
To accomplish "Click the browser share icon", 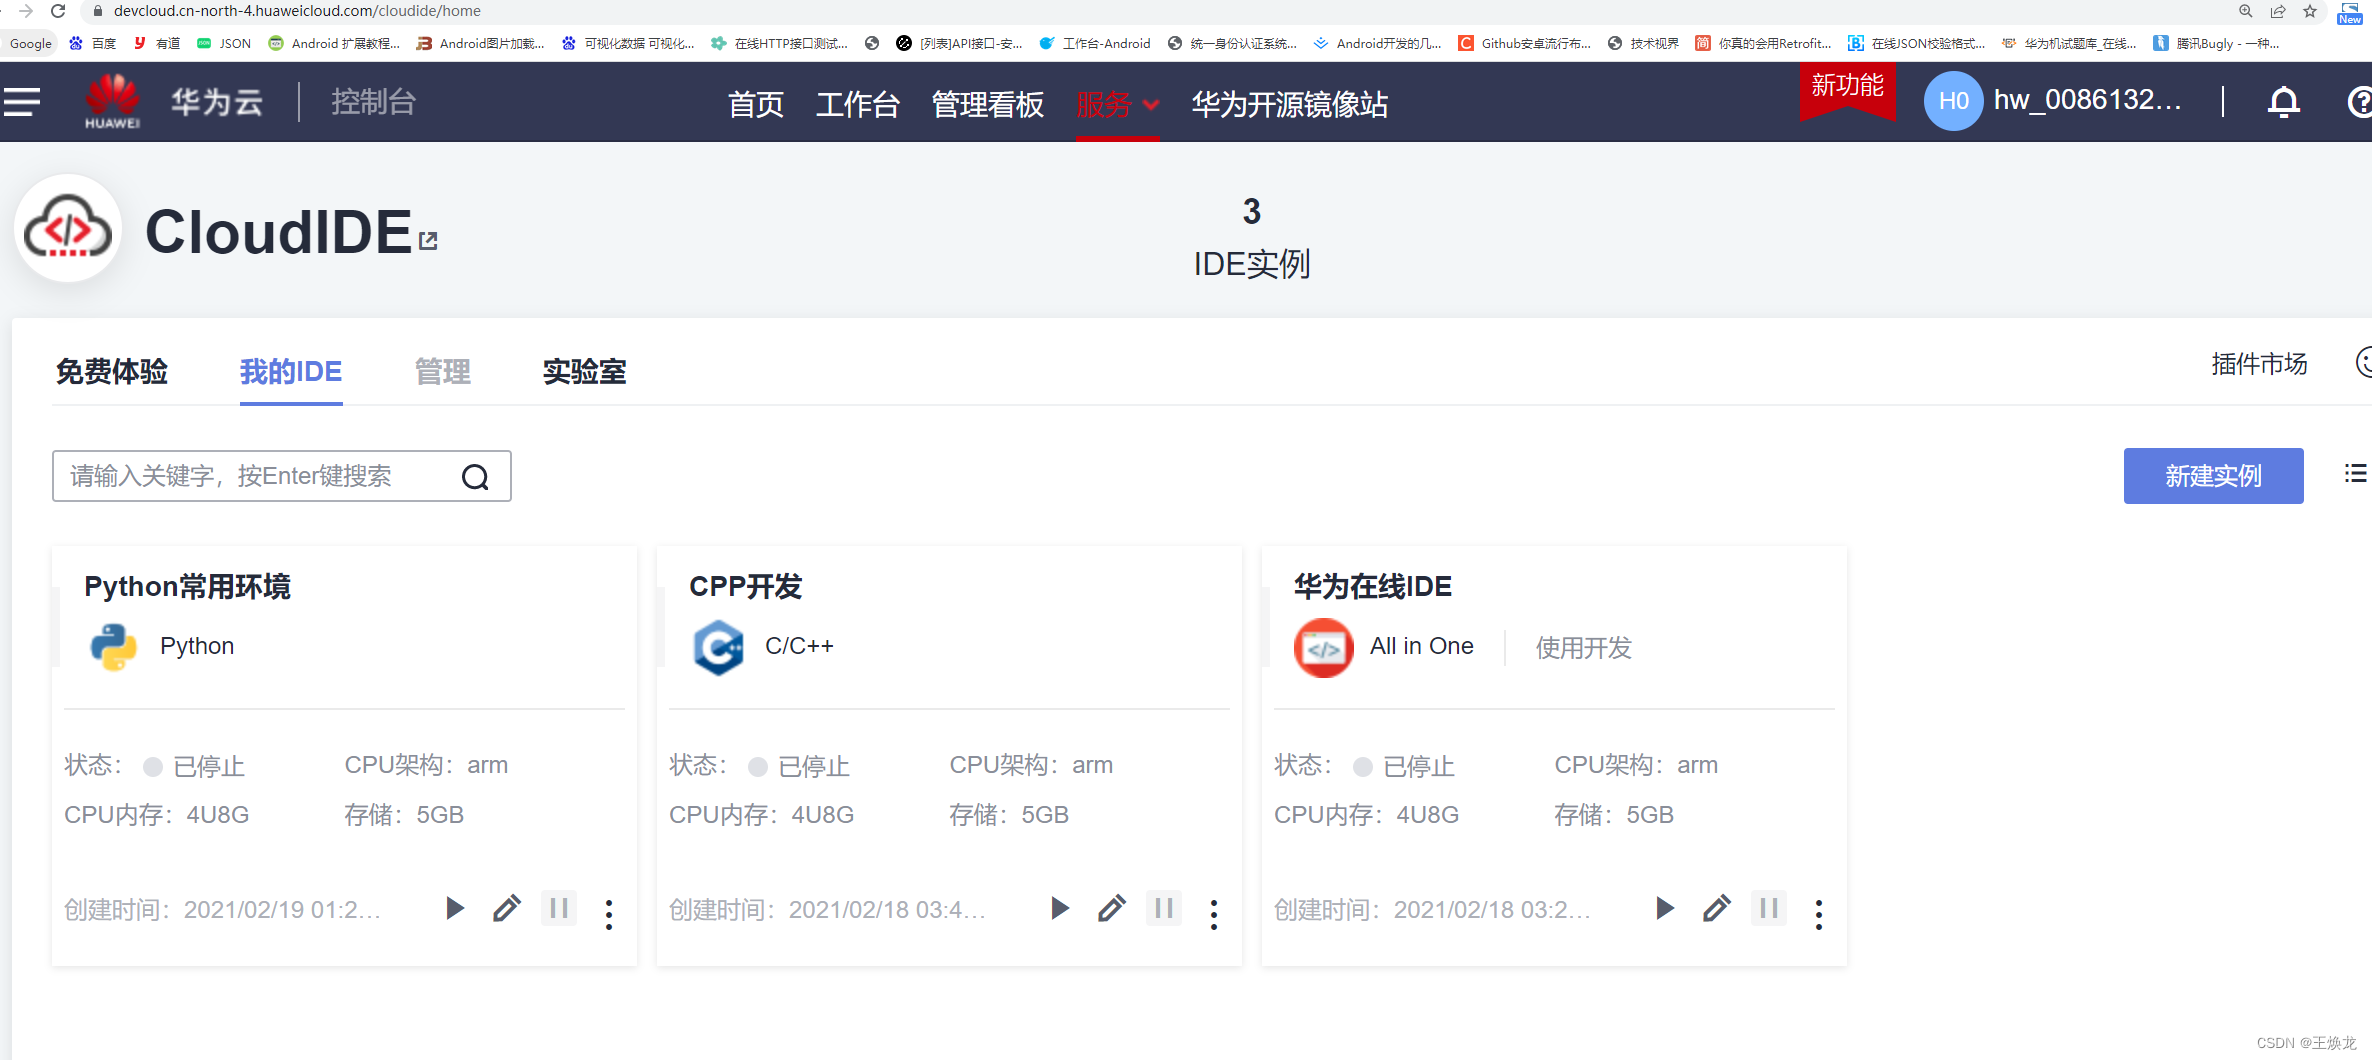I will coord(2278,11).
